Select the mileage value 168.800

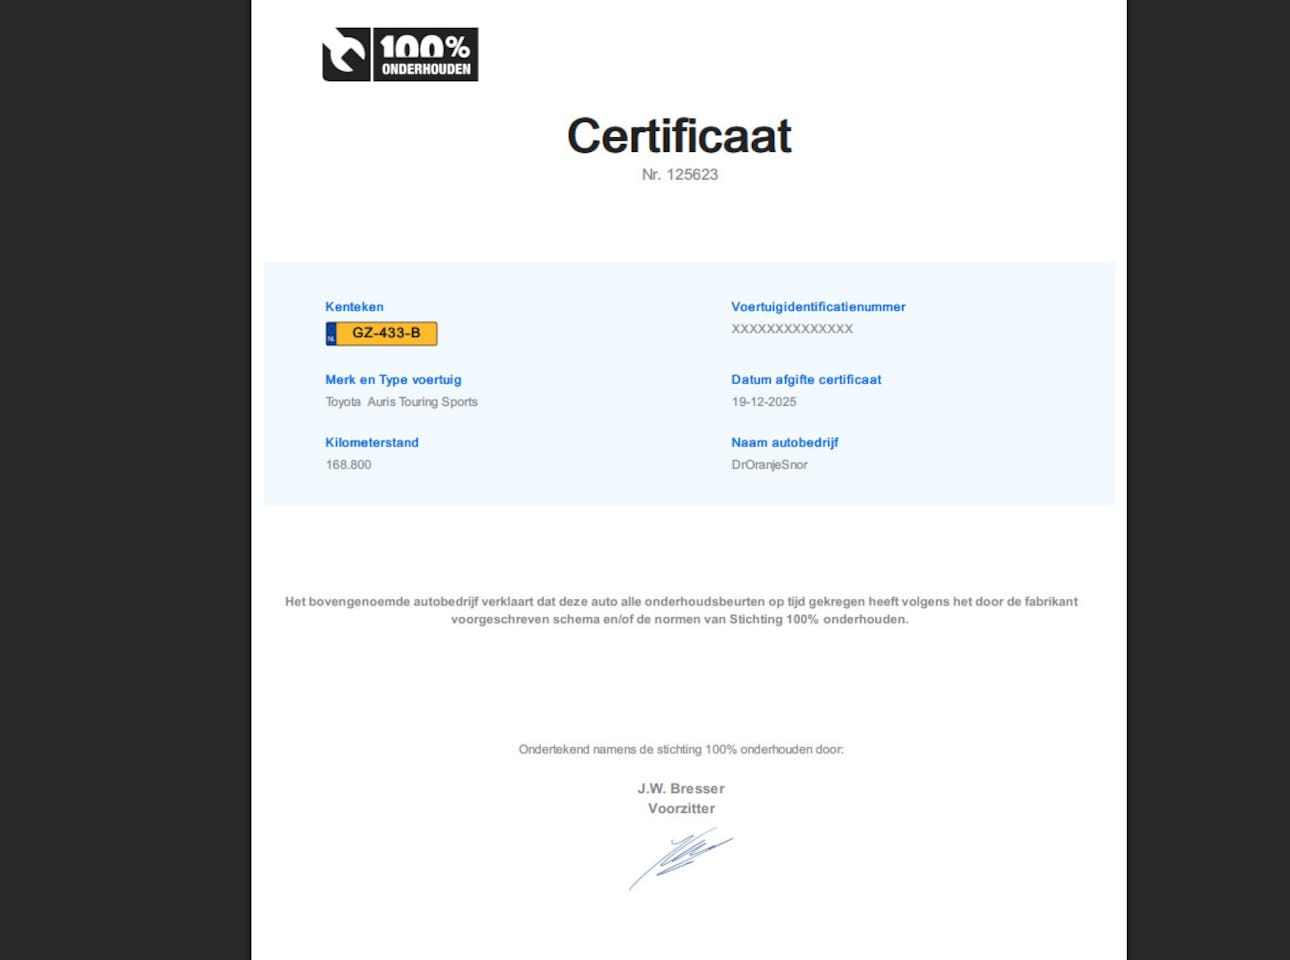click(x=348, y=465)
